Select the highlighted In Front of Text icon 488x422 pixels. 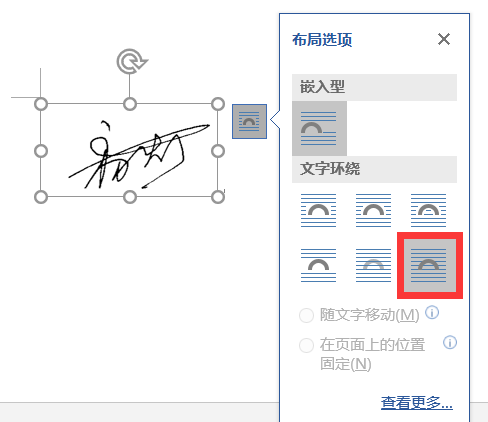(430, 265)
